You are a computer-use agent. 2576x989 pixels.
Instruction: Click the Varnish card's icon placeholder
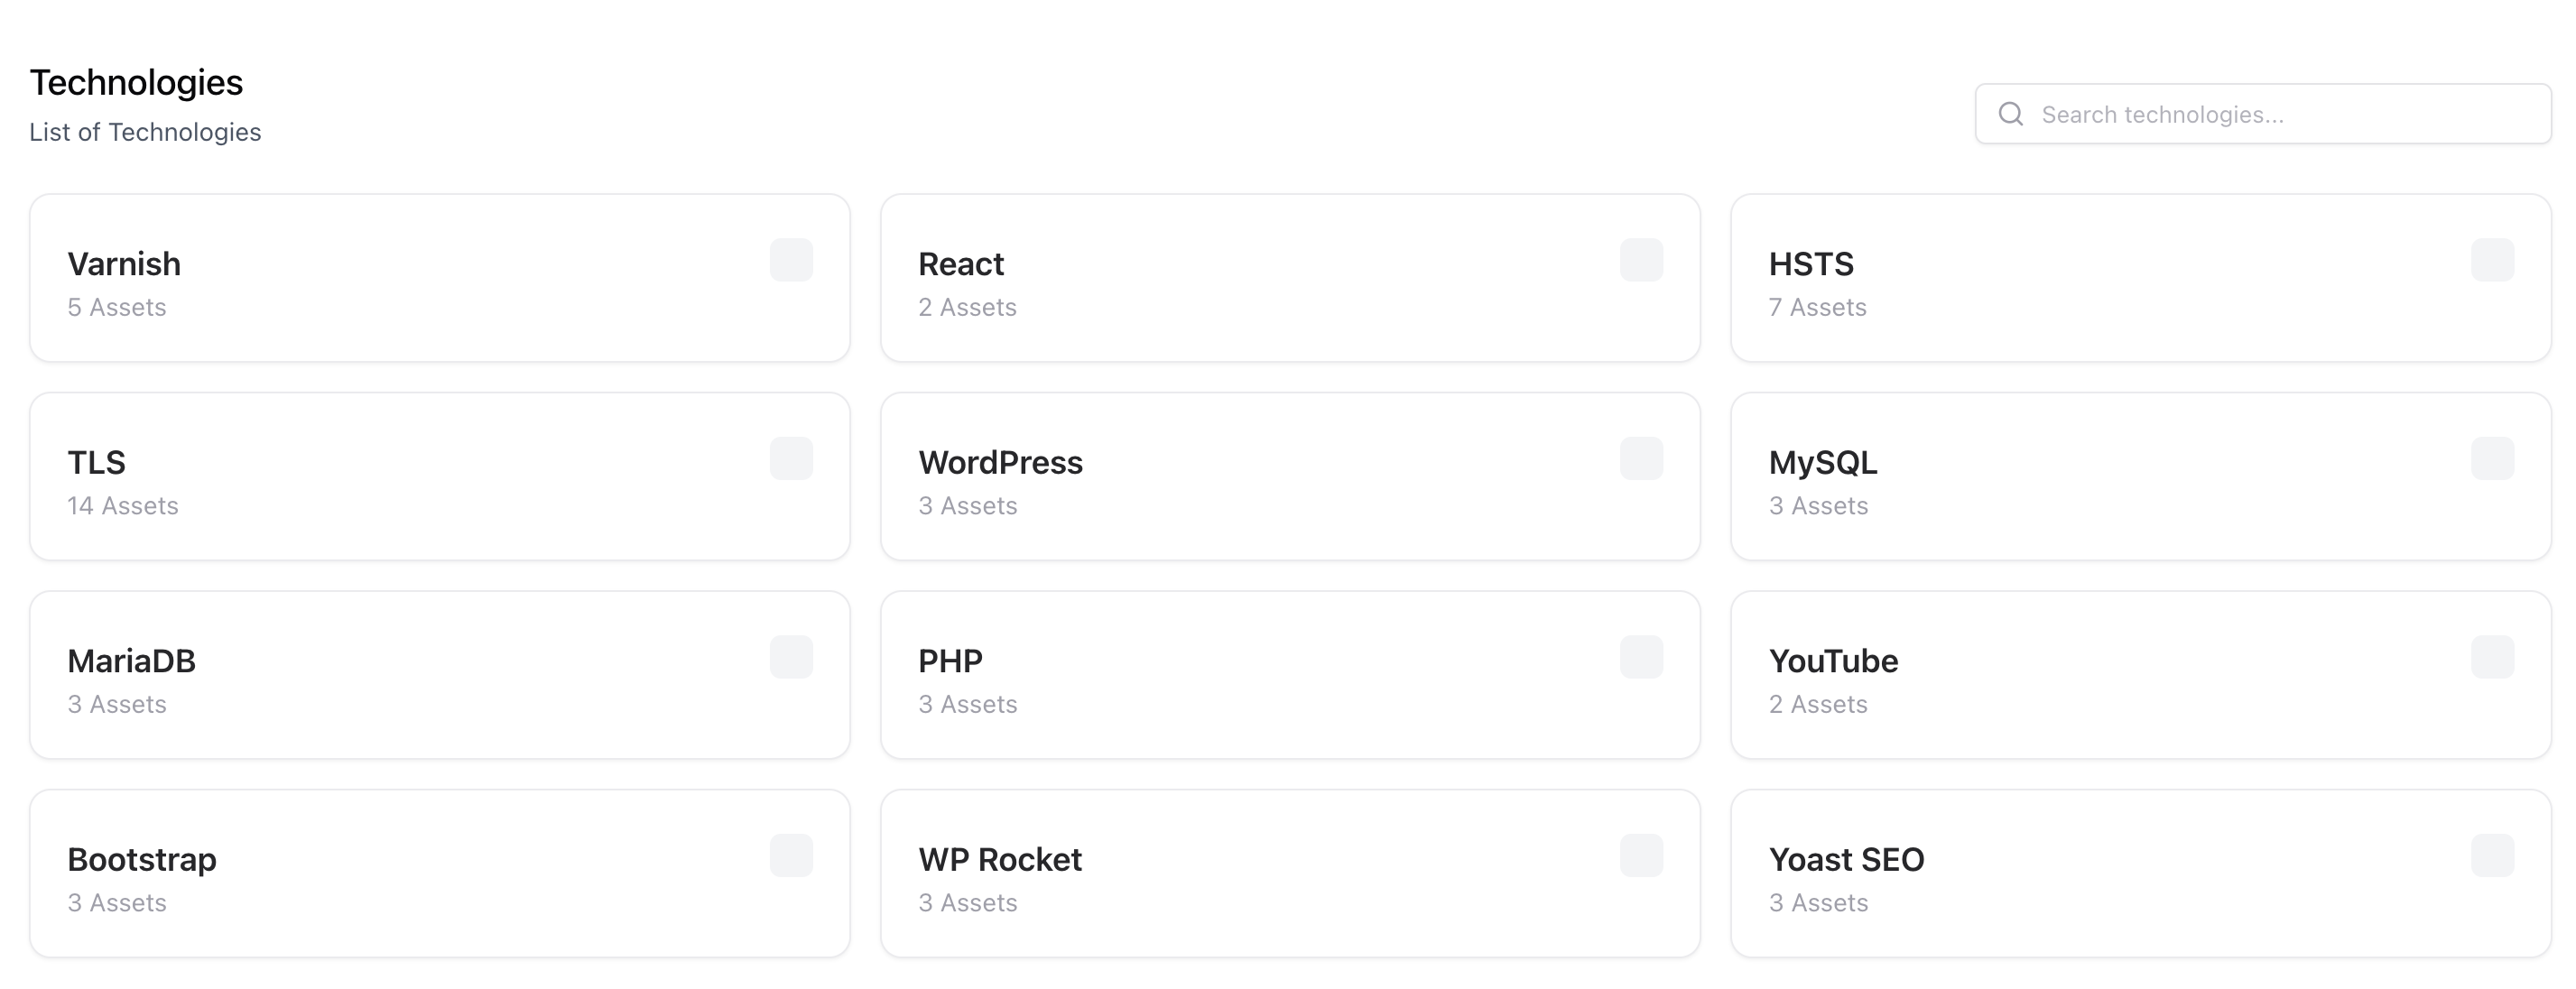click(791, 260)
